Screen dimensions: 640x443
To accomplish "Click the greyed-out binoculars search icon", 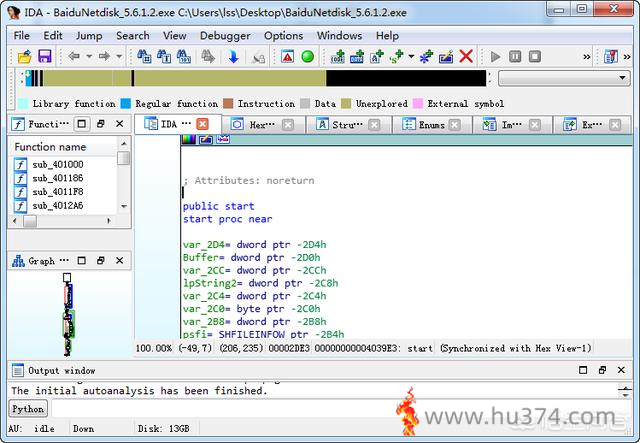I will 208,56.
